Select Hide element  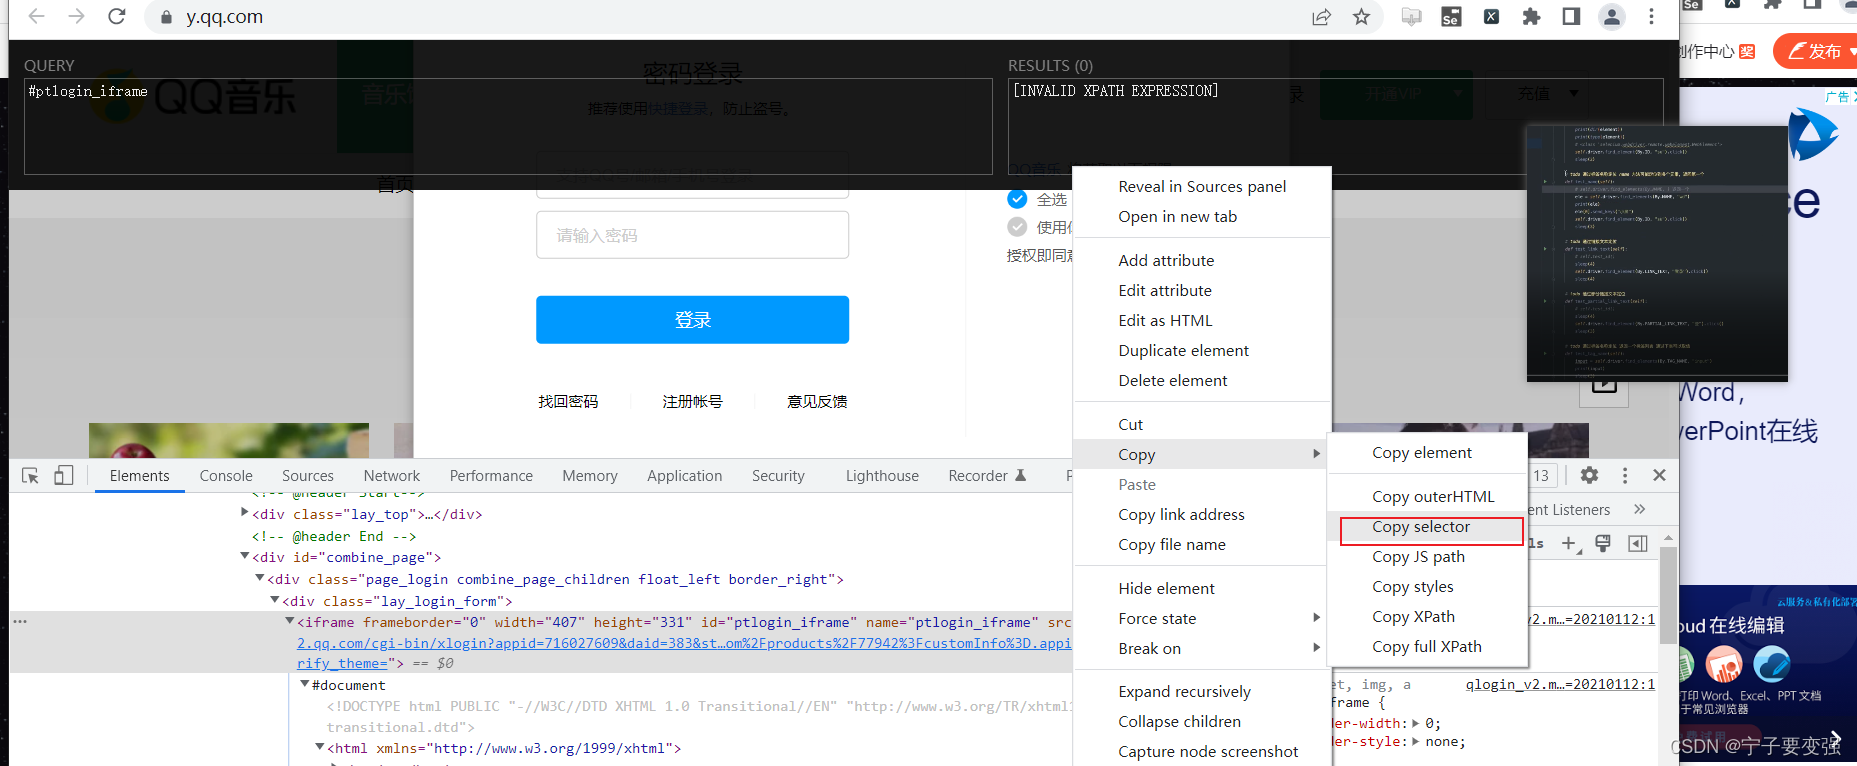point(1166,589)
